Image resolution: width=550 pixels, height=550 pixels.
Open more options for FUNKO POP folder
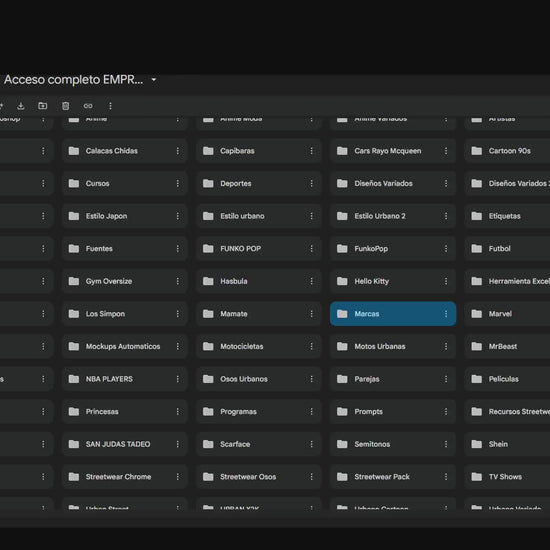(311, 249)
